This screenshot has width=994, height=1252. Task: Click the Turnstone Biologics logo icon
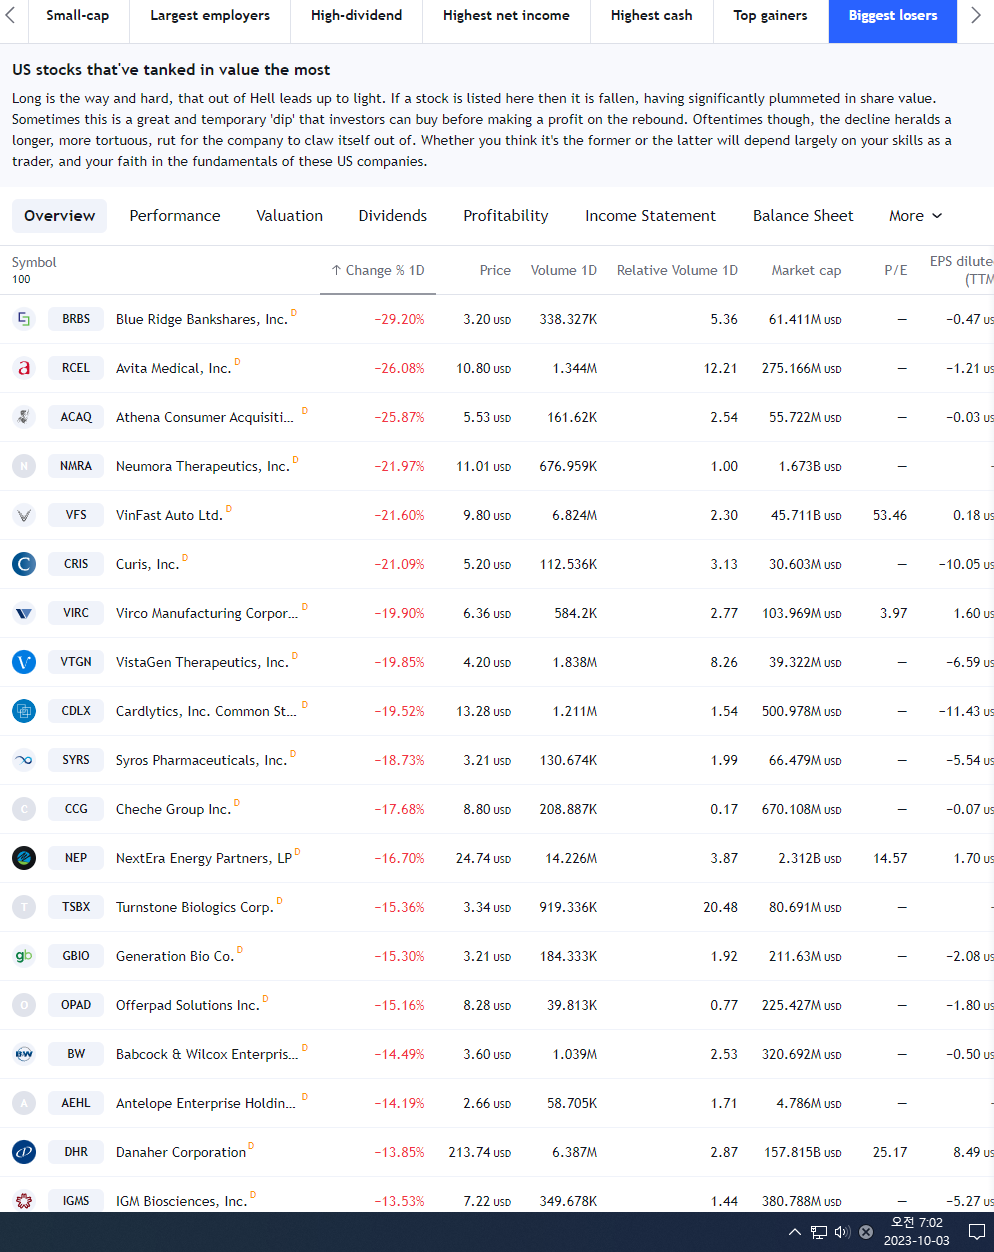pyautogui.click(x=24, y=907)
